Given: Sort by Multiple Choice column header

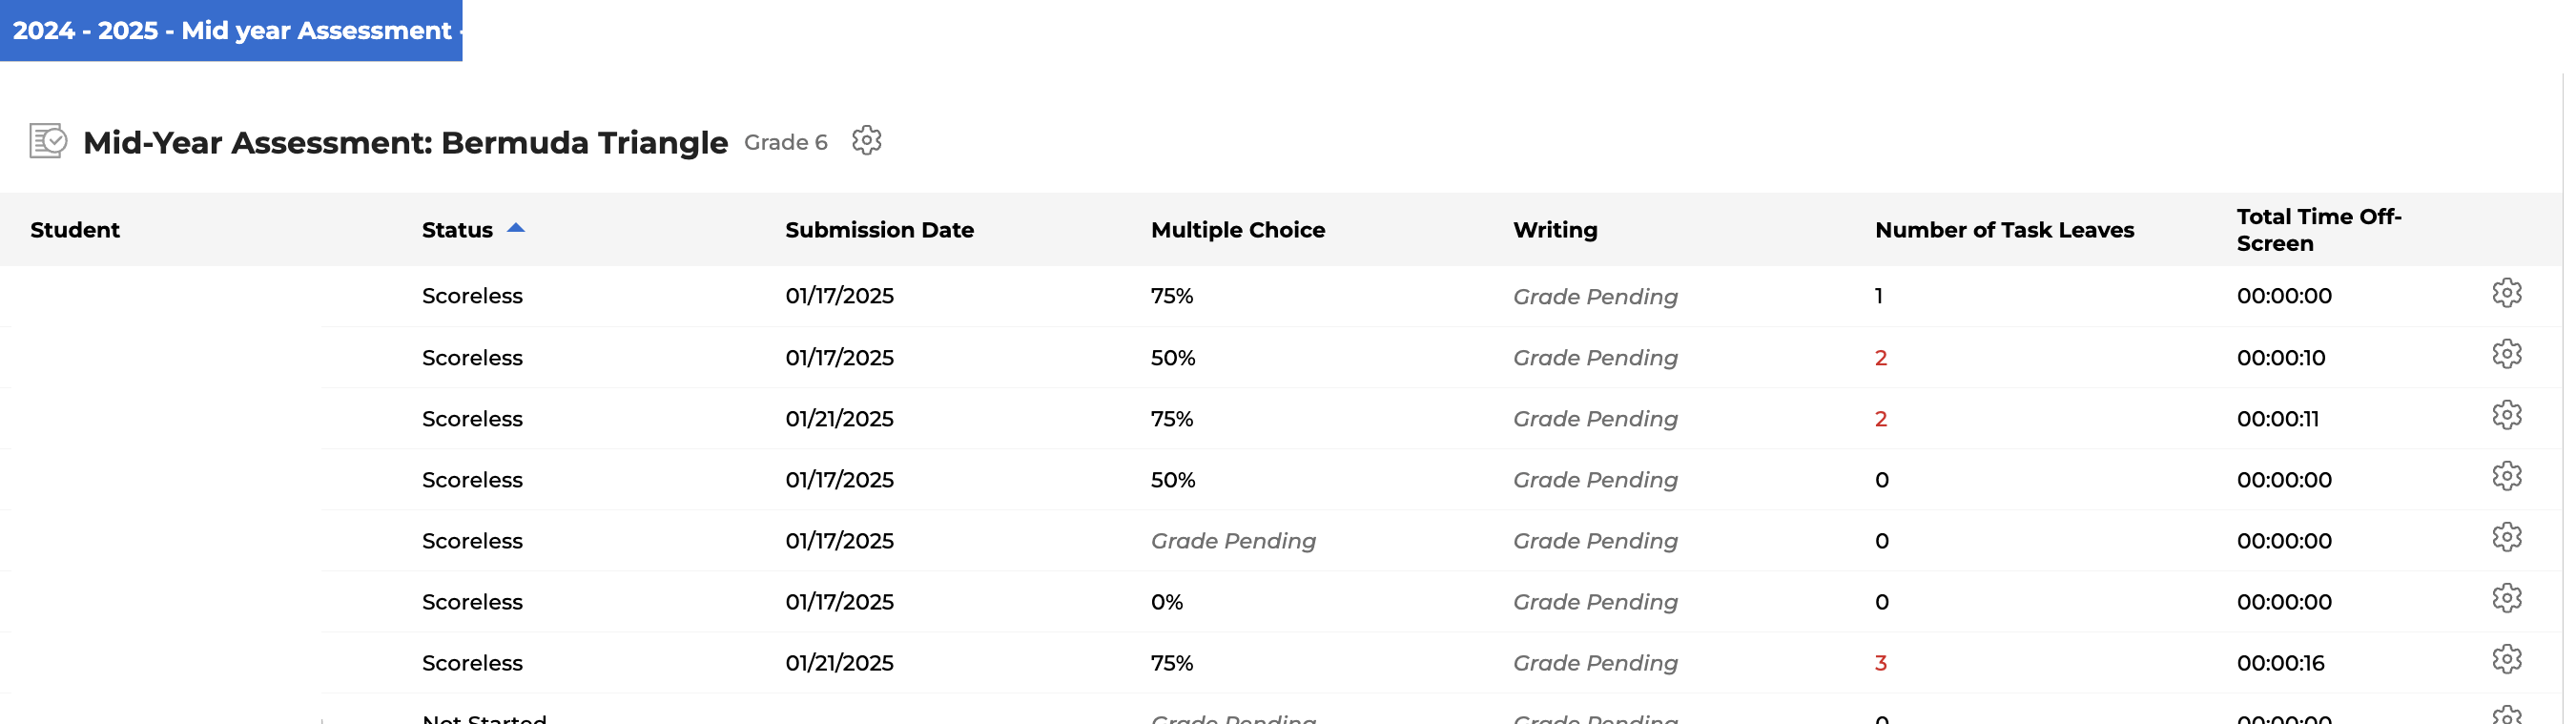Looking at the screenshot, I should point(1238,230).
